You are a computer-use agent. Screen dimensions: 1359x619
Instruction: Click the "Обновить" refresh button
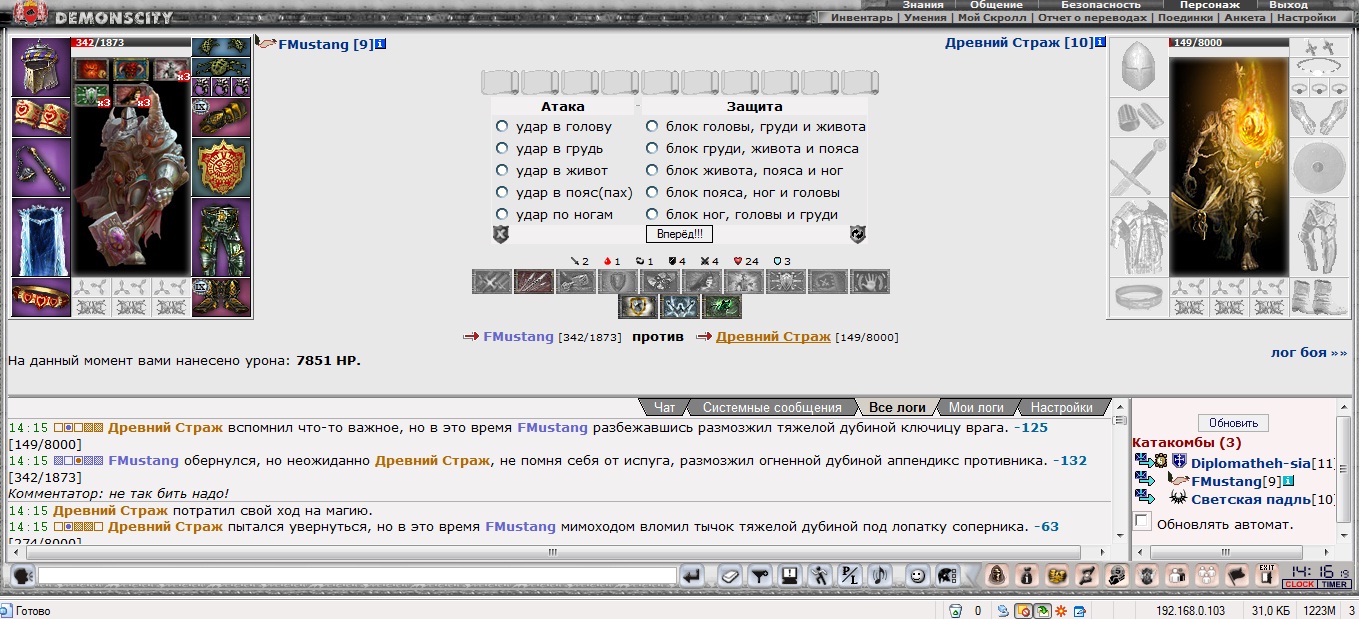click(1233, 423)
